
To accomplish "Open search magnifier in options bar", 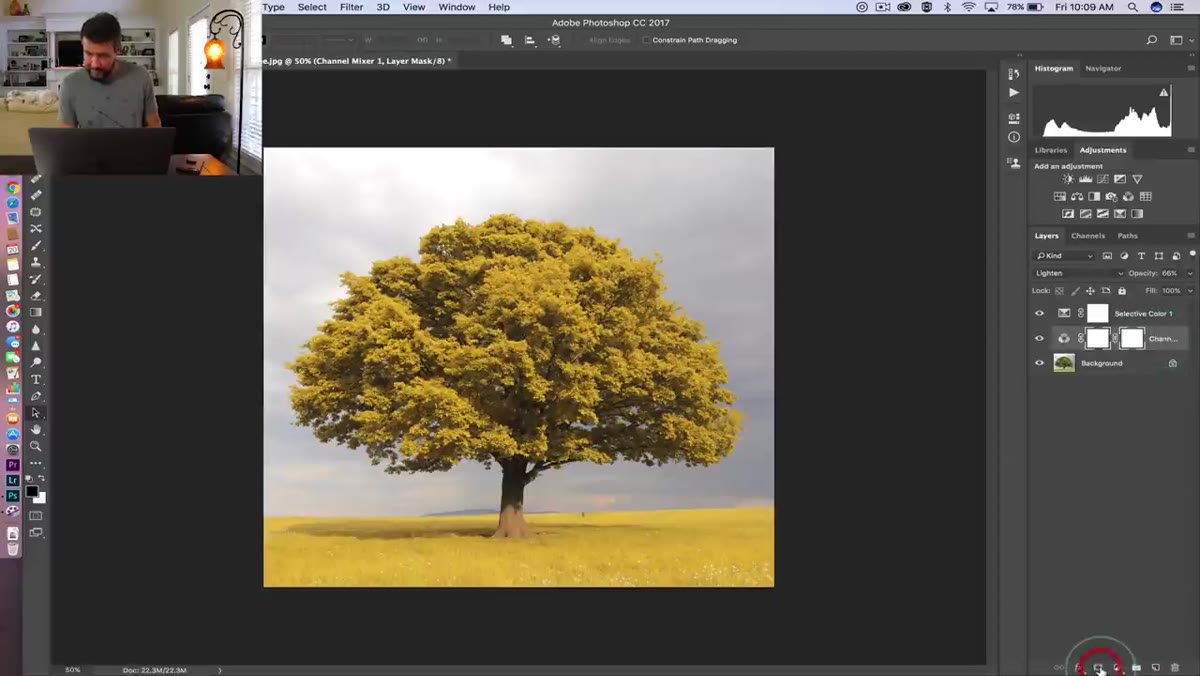I will click(1152, 40).
